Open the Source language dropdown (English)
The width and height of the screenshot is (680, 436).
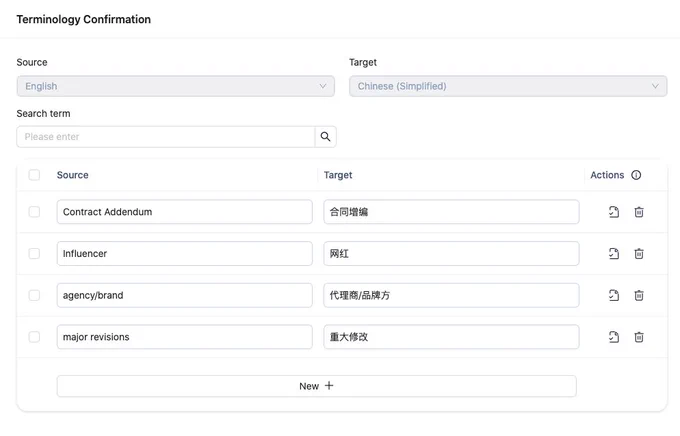click(x=176, y=86)
